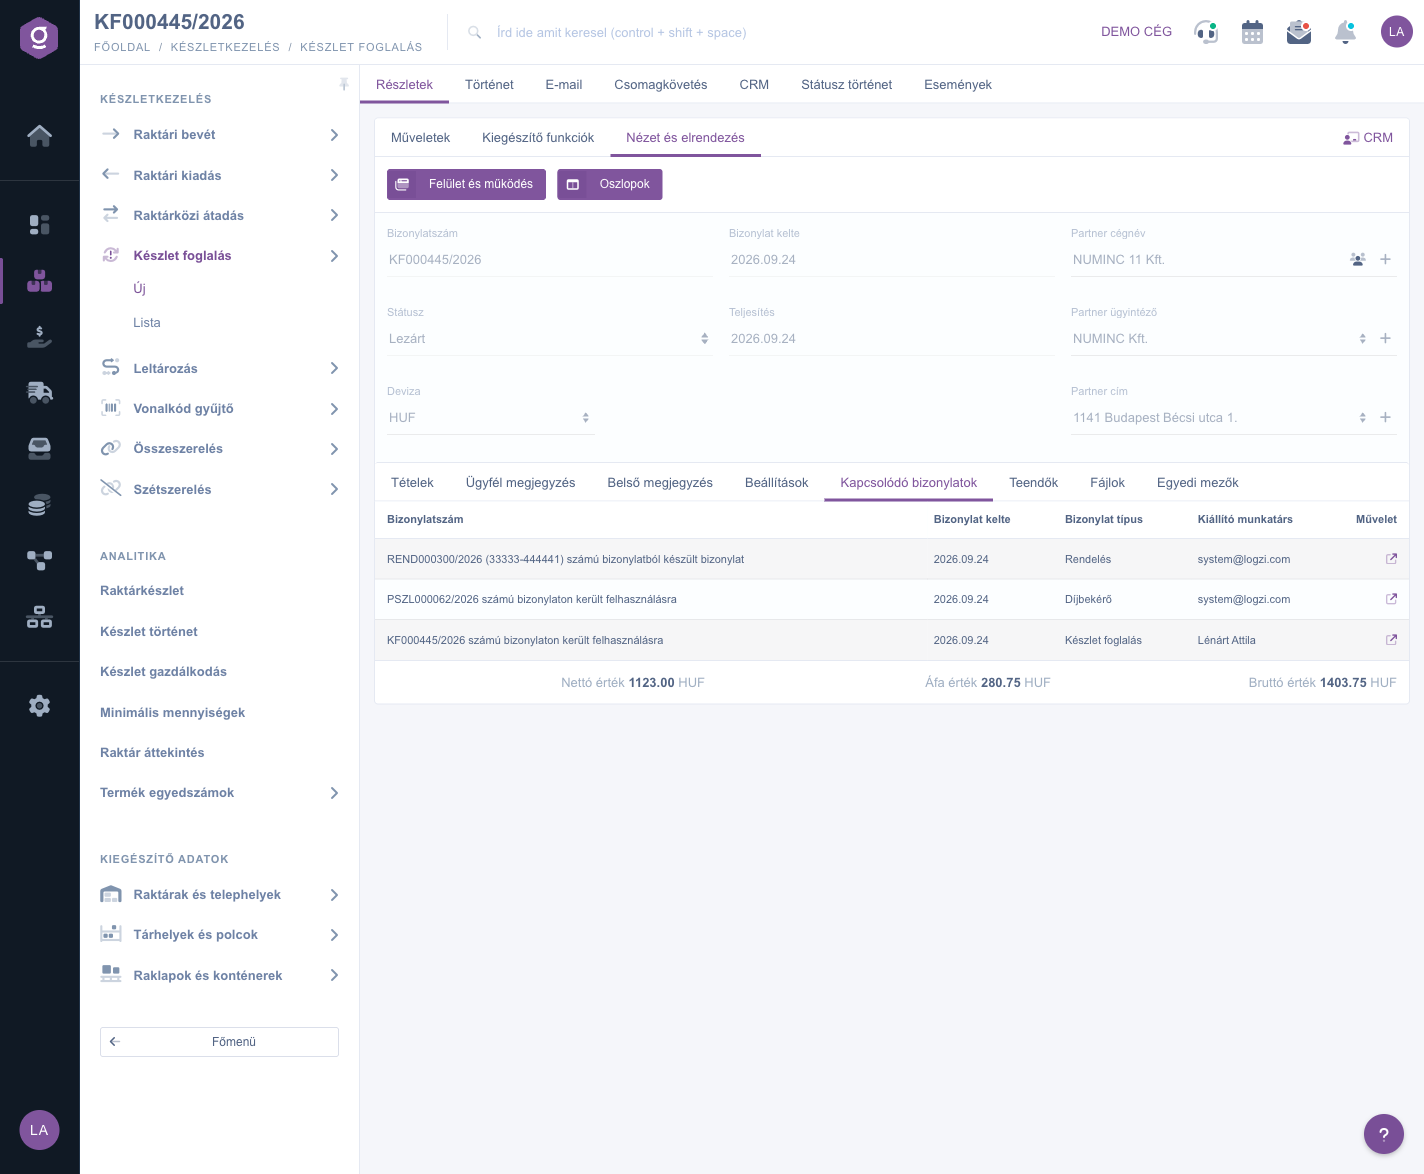The image size is (1424, 1174).
Task: Click the Oszlopok button
Action: click(609, 184)
